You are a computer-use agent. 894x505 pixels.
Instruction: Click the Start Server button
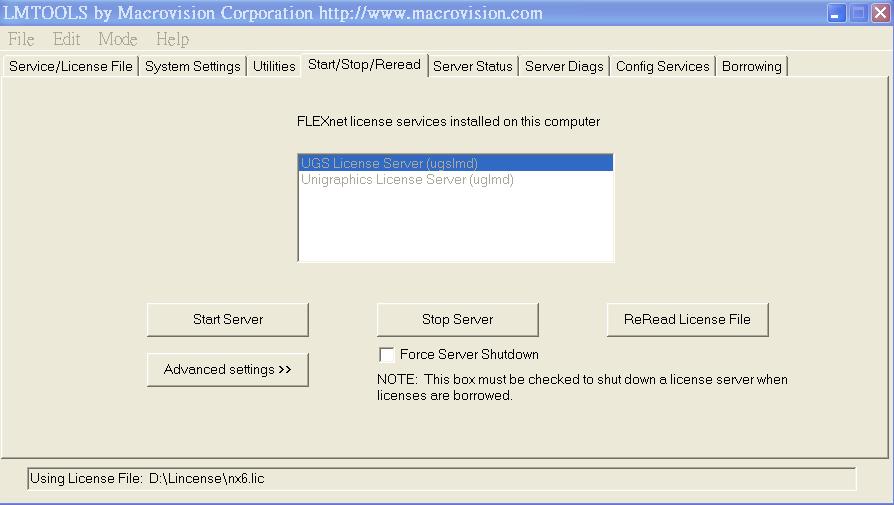[228, 320]
